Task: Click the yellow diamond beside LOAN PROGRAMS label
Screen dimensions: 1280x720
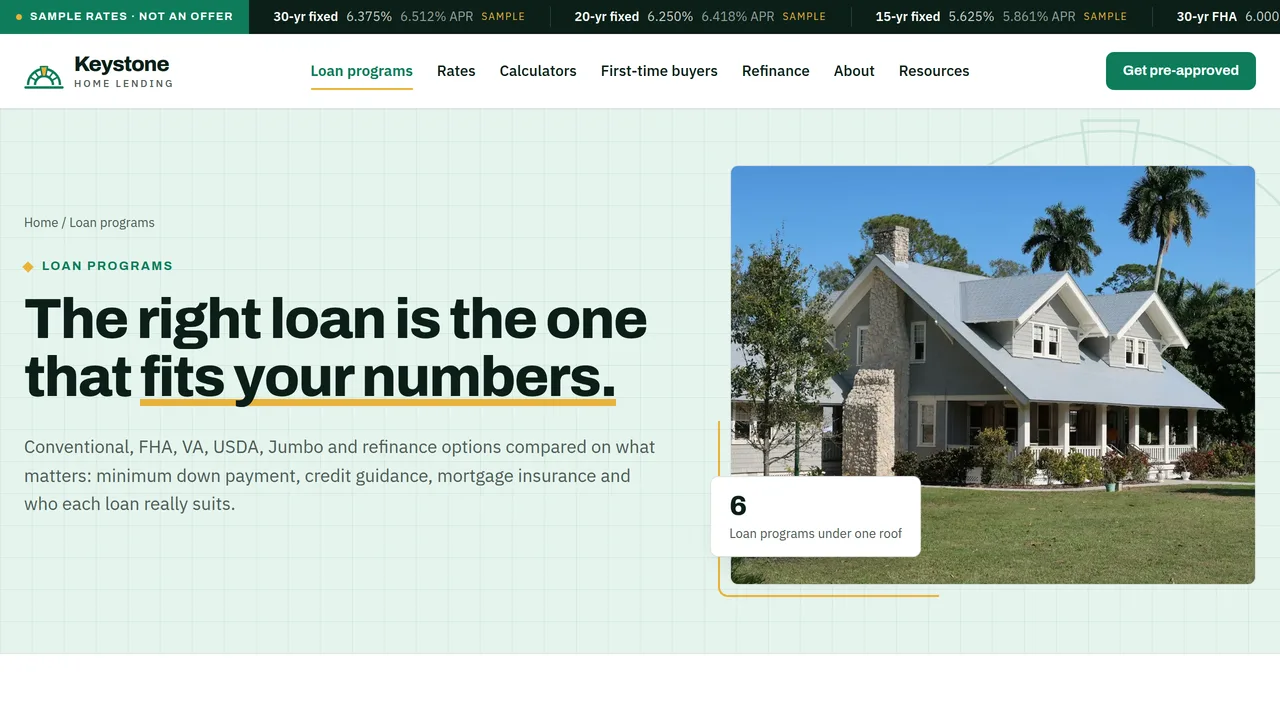Action: pos(28,266)
